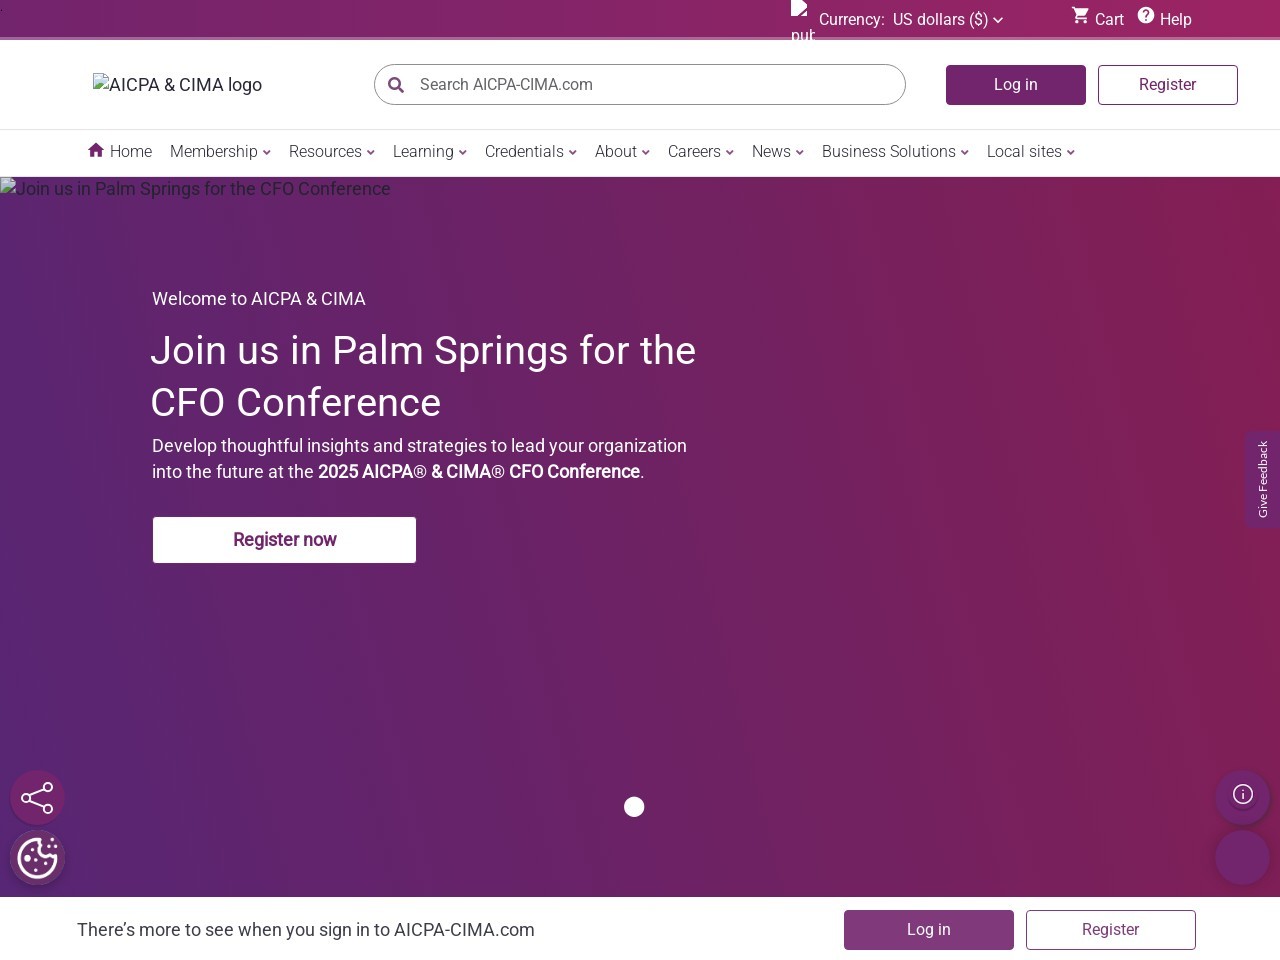Select the carousel slide dot indicator

[x=634, y=807]
